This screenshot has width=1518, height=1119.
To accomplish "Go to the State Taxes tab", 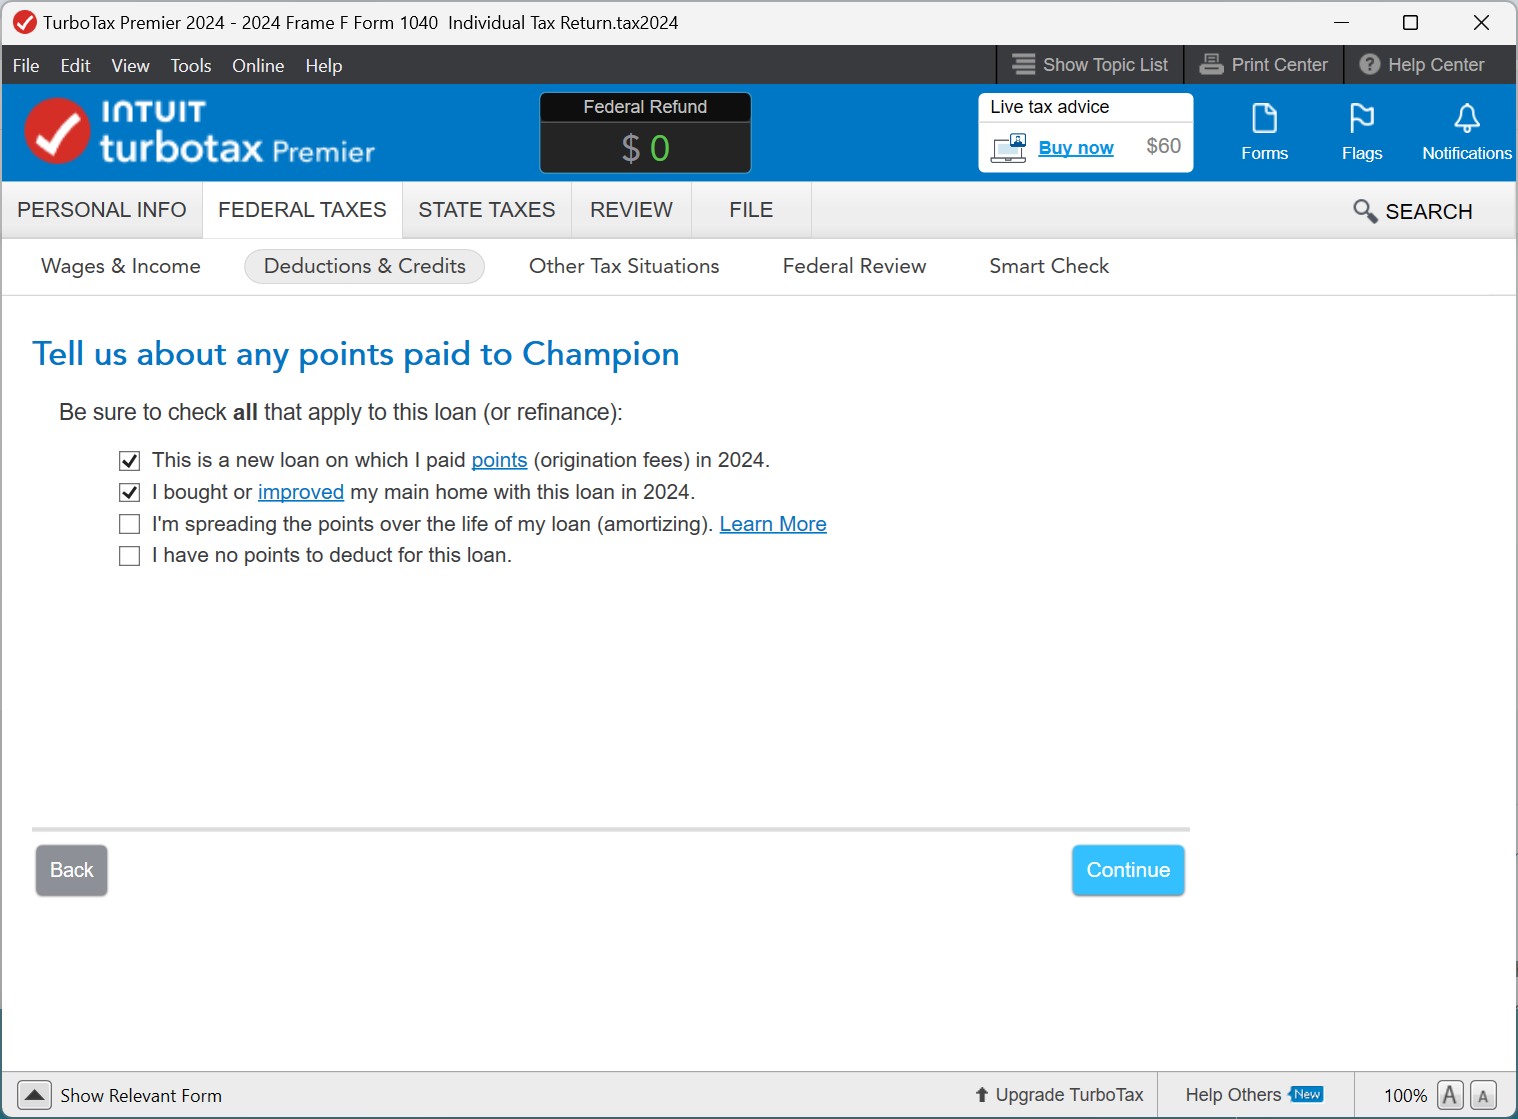I will click(x=487, y=210).
